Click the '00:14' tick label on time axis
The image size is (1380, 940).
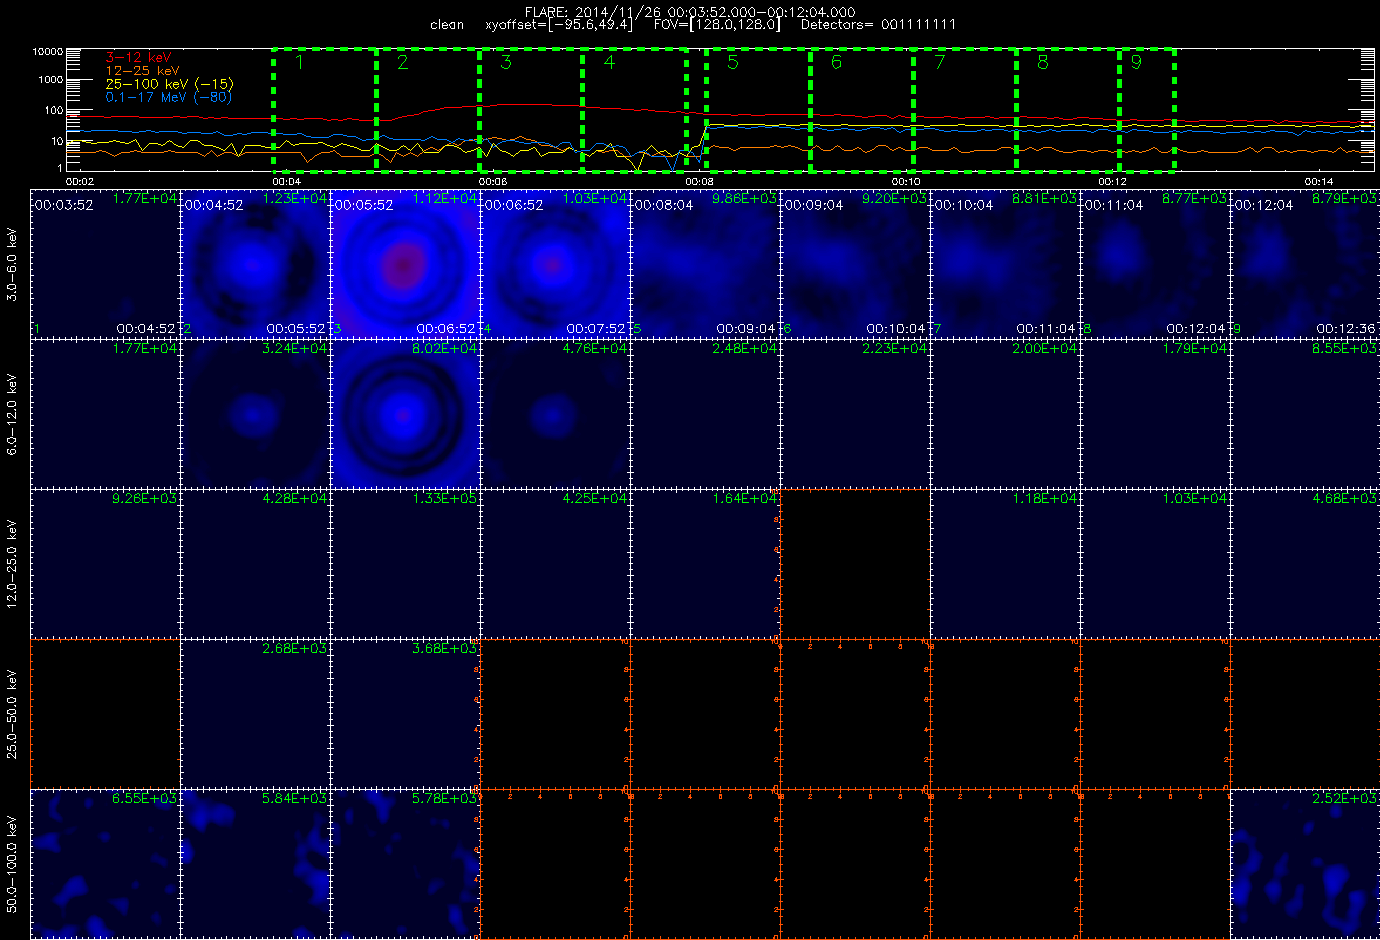pos(1319,181)
